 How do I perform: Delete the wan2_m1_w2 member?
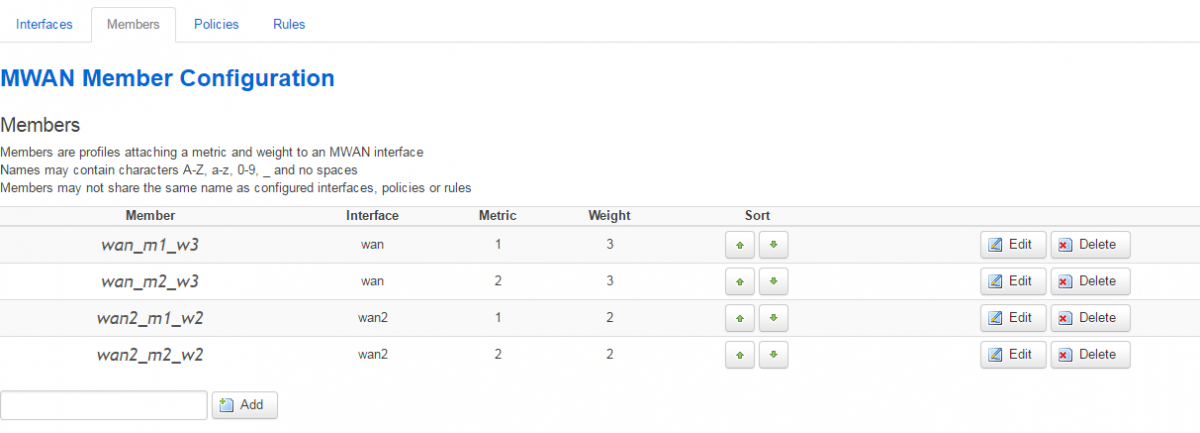1090,319
